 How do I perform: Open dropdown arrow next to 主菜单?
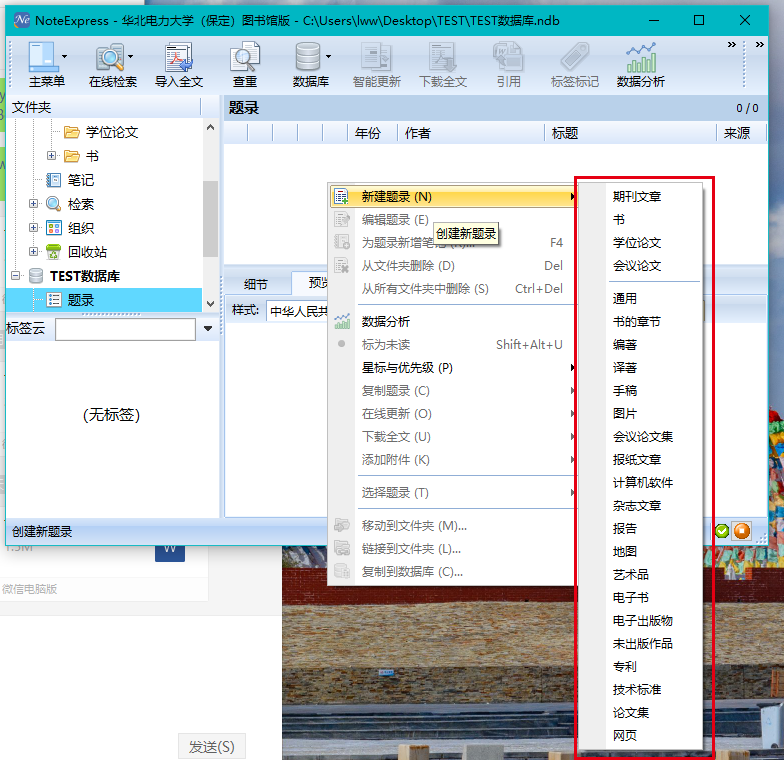[64, 56]
